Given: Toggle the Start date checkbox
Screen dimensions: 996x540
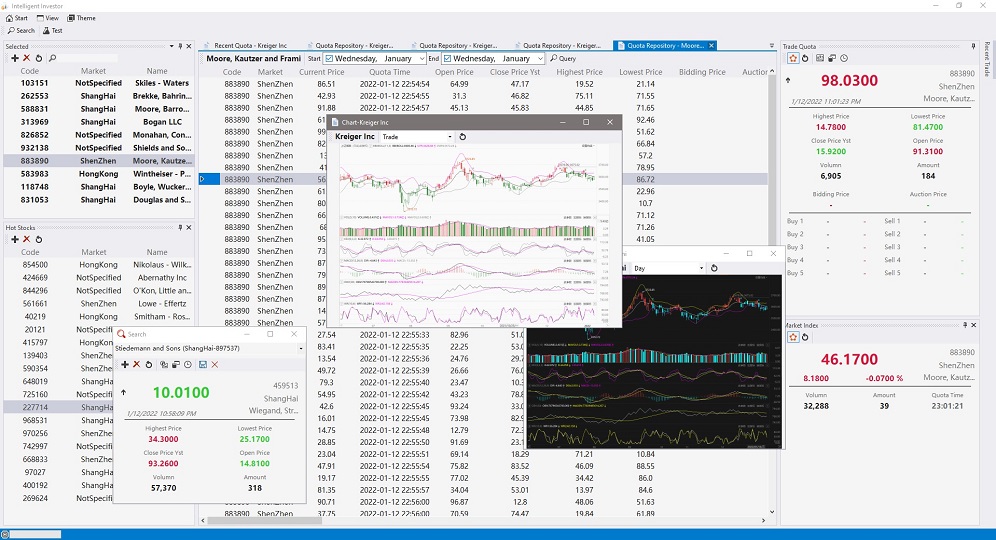Looking at the screenshot, I should [328, 58].
